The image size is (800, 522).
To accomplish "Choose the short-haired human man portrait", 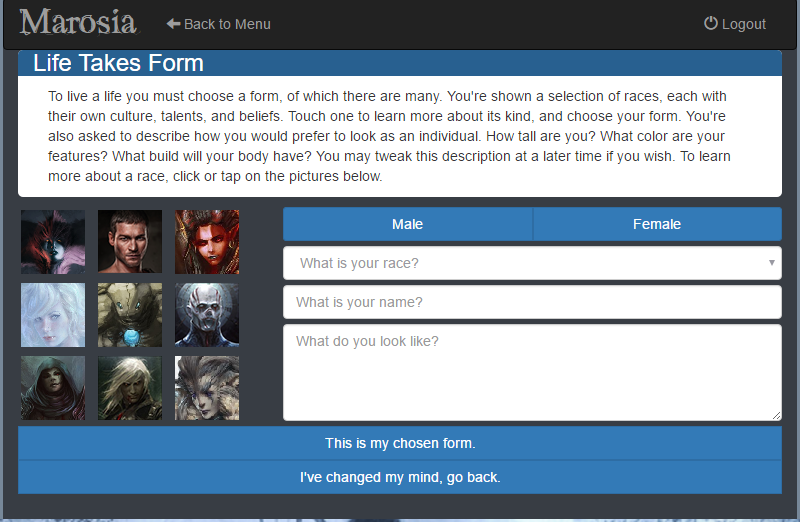I will [x=130, y=242].
